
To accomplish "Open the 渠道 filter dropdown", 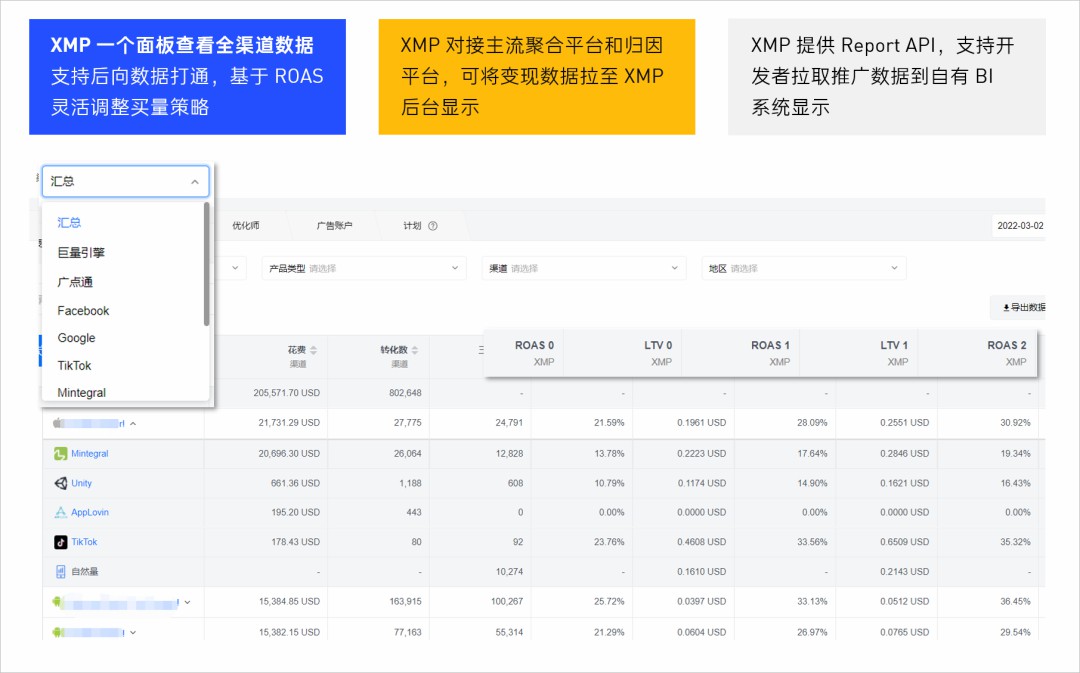I will click(x=583, y=268).
